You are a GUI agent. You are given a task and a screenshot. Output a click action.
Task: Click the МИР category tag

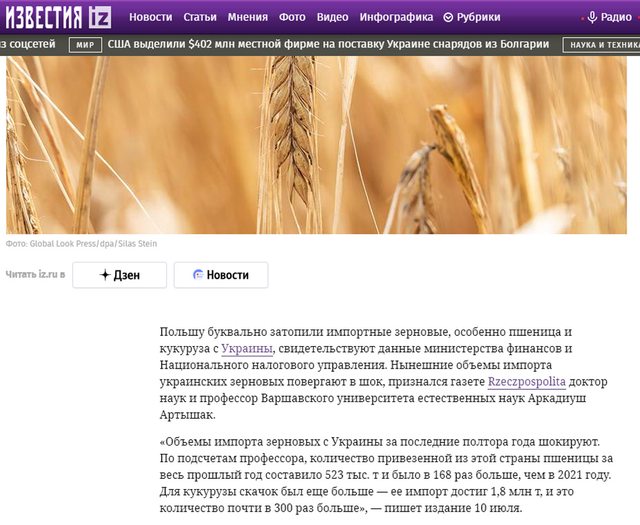85,45
